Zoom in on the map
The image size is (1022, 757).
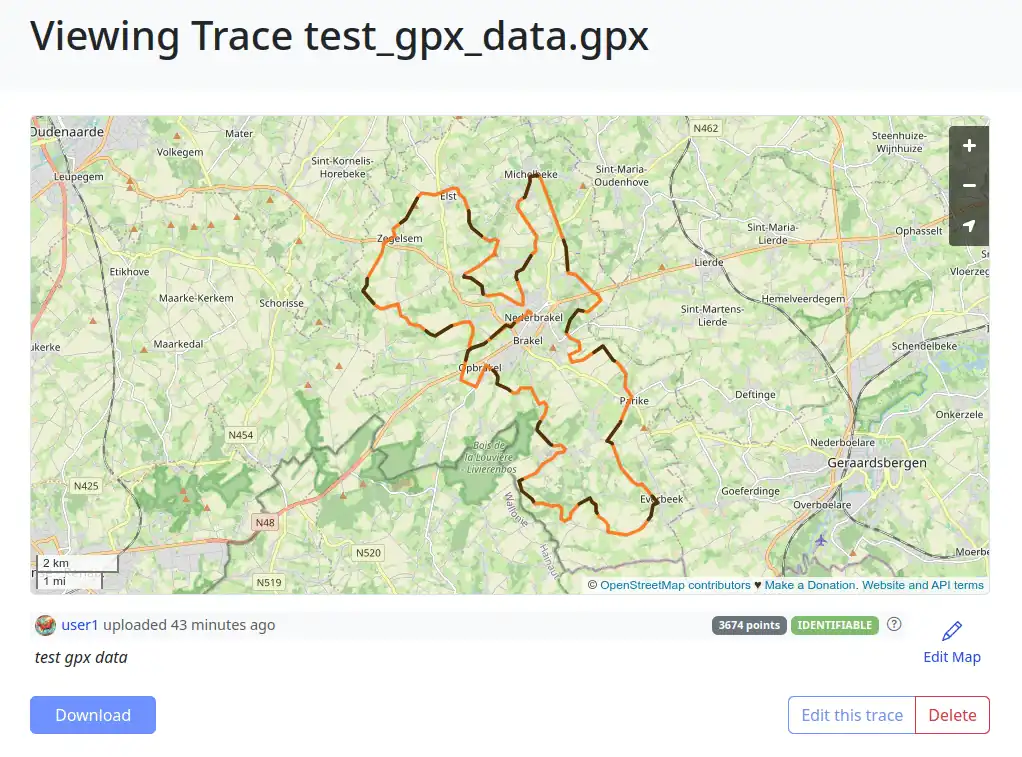[x=968, y=146]
